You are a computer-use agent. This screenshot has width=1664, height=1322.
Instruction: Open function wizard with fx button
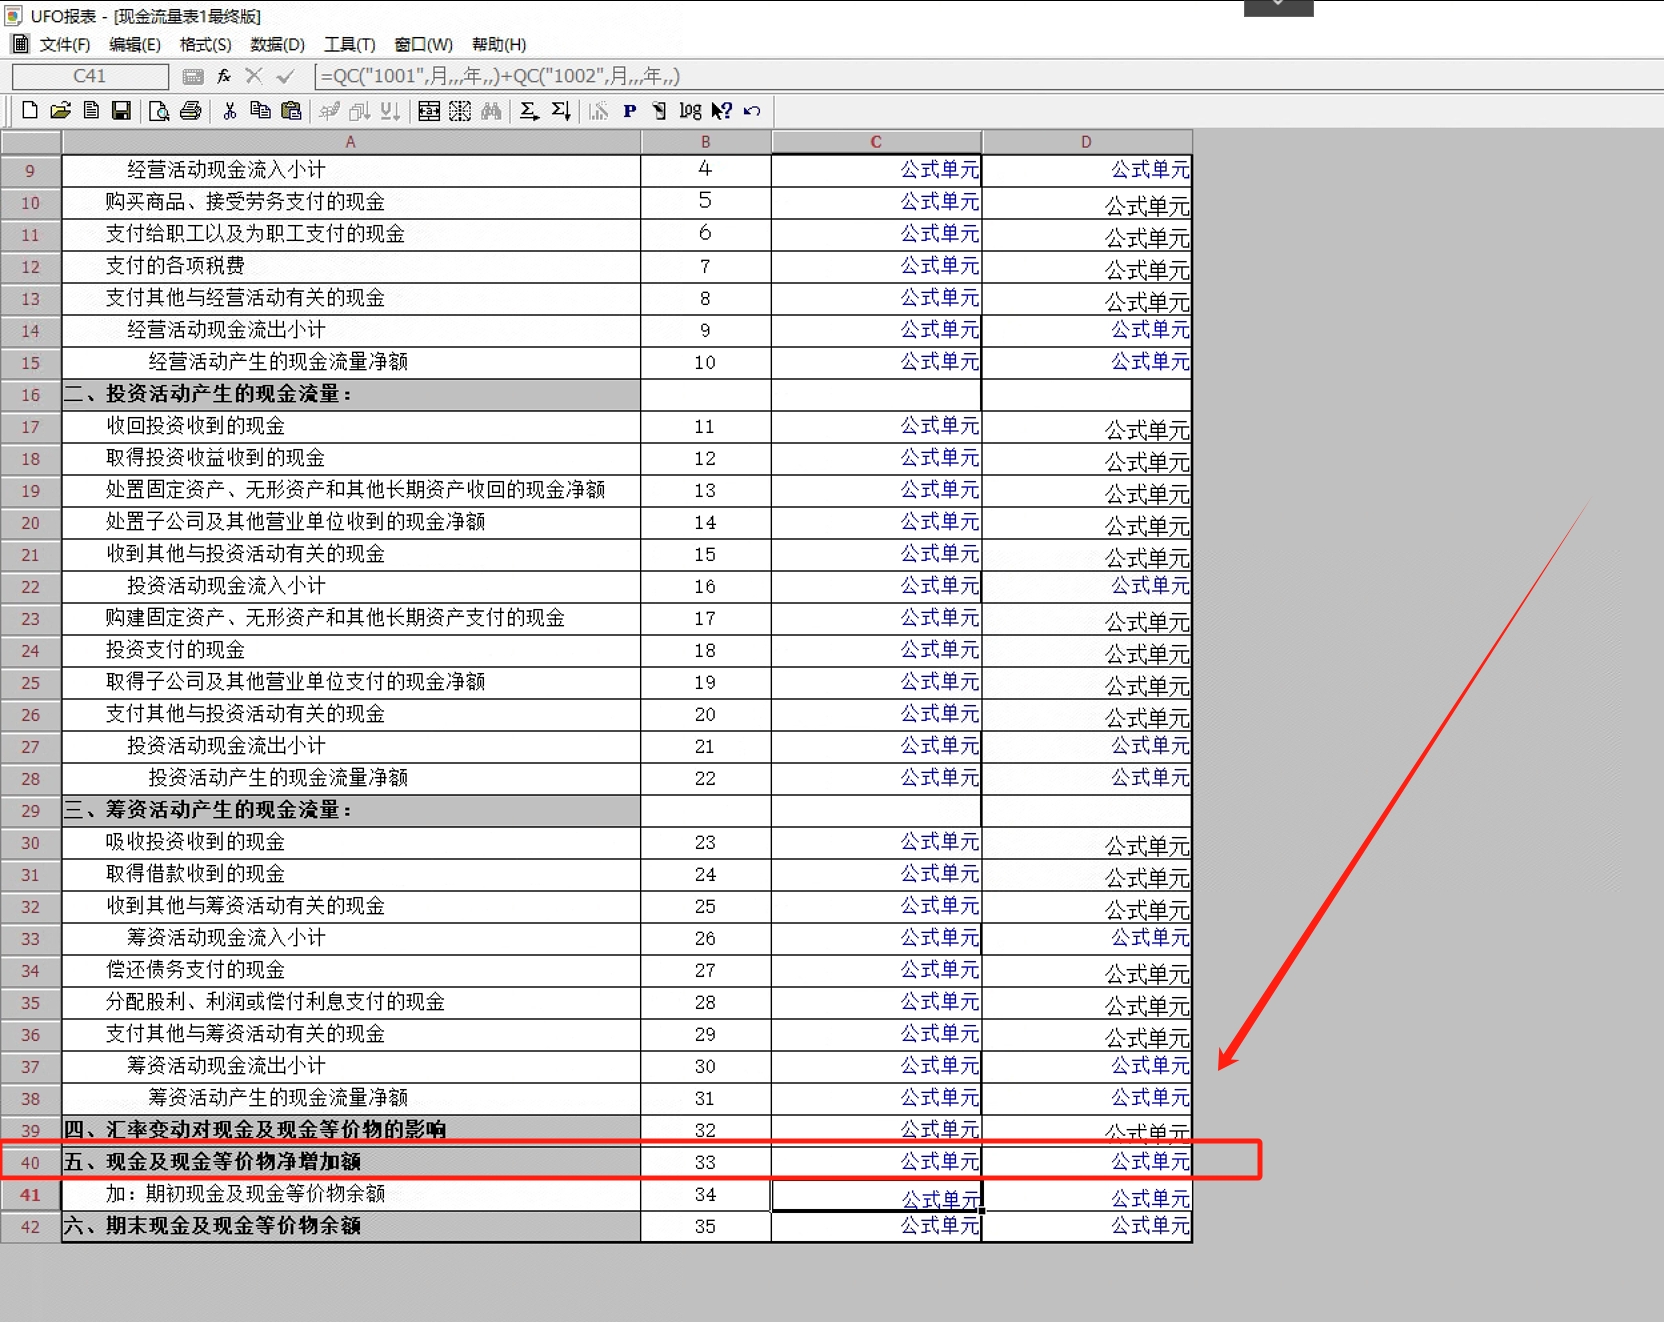tap(224, 76)
